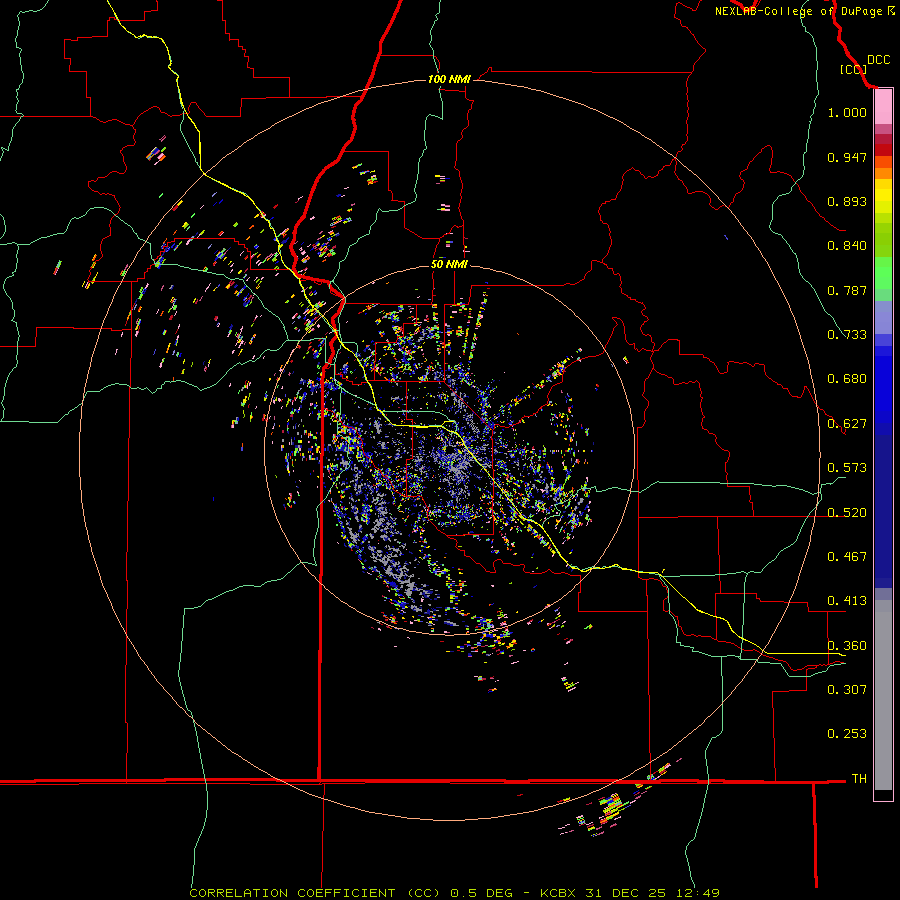Viewport: 900px width, 900px height.
Task: Click the TH threshold label on the scale
Action: (x=859, y=779)
